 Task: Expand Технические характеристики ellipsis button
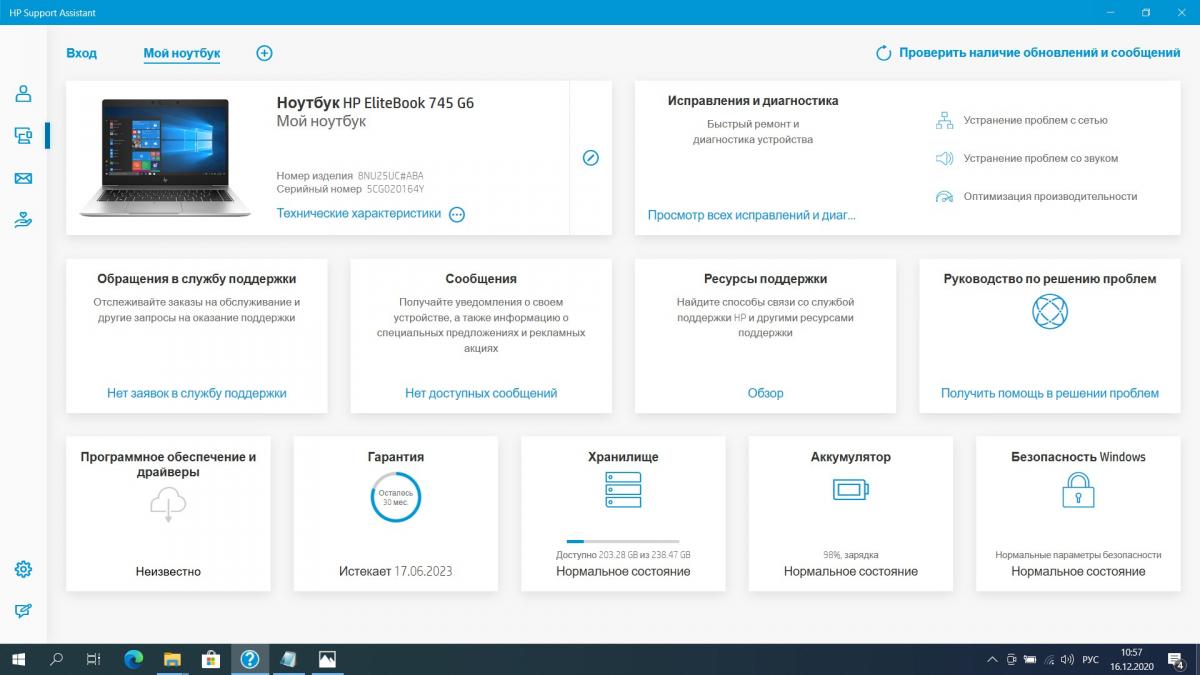coord(457,214)
